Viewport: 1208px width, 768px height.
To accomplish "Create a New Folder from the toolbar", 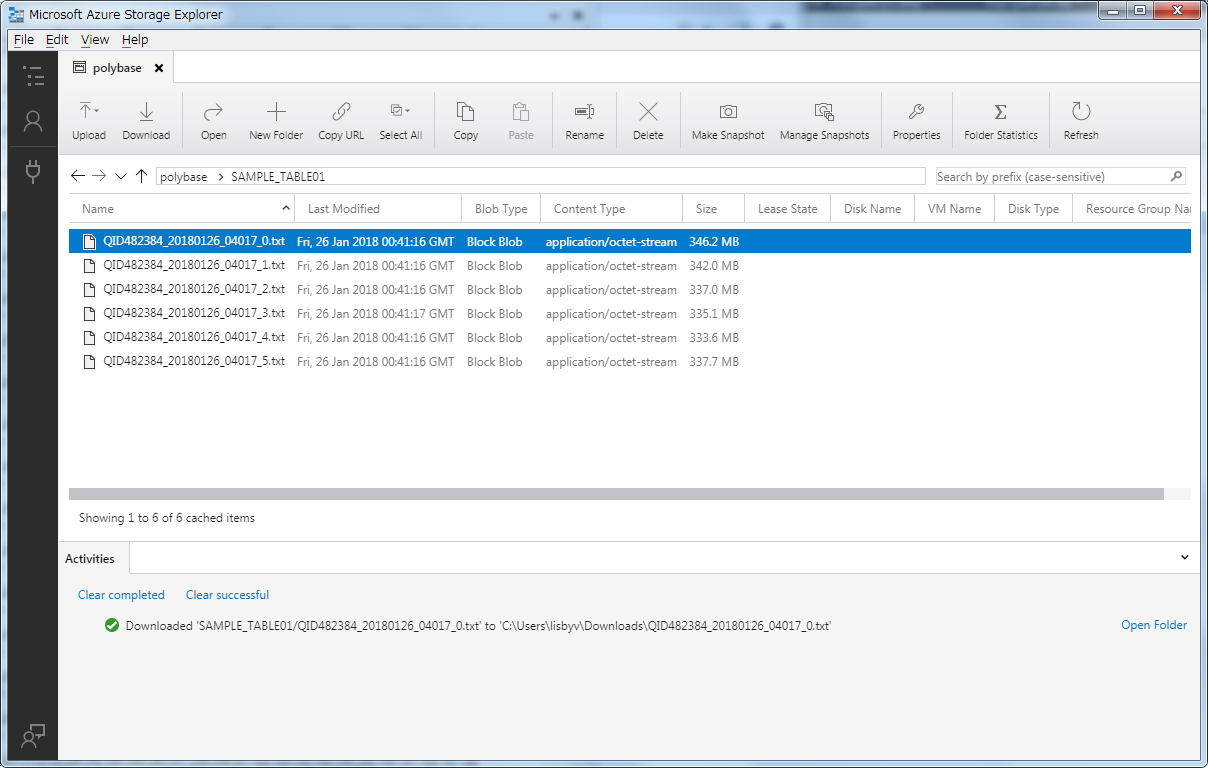I will (x=276, y=112).
